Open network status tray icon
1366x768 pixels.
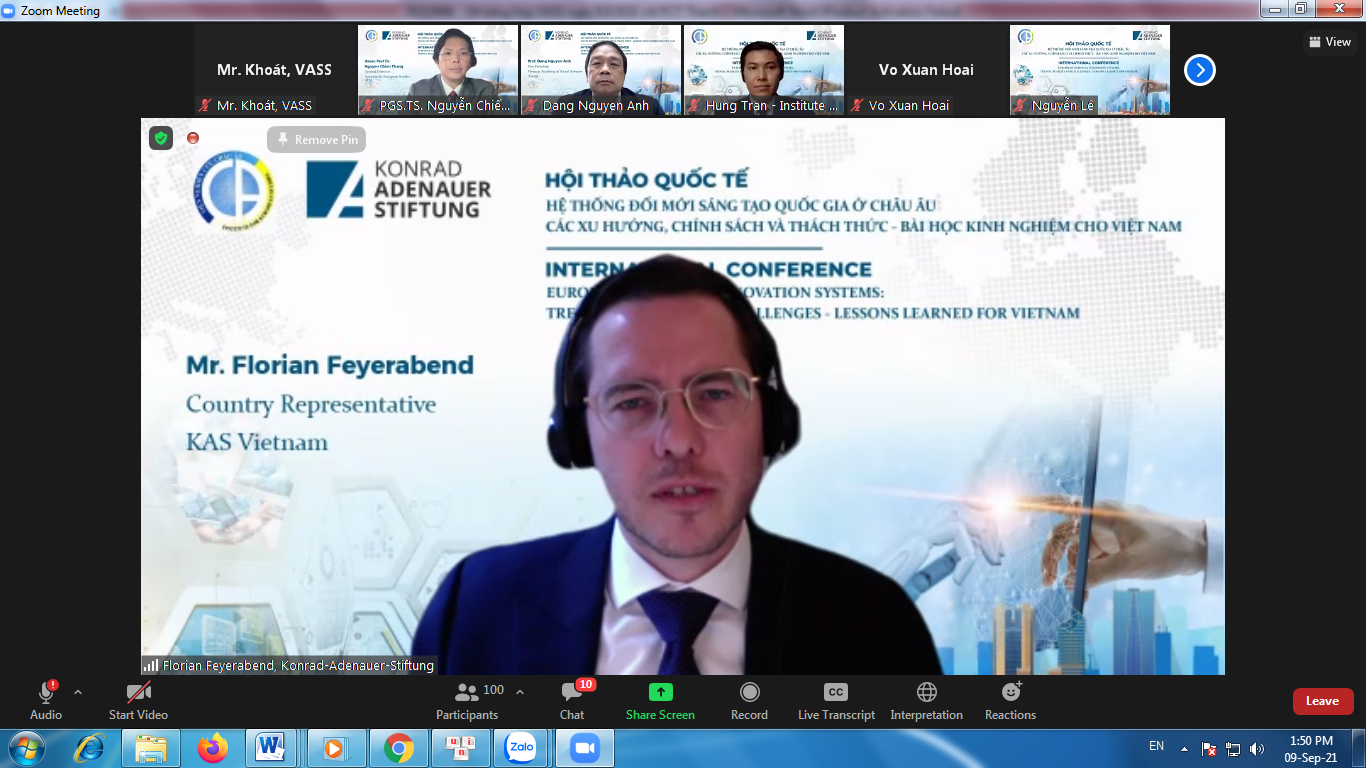click(x=1233, y=748)
